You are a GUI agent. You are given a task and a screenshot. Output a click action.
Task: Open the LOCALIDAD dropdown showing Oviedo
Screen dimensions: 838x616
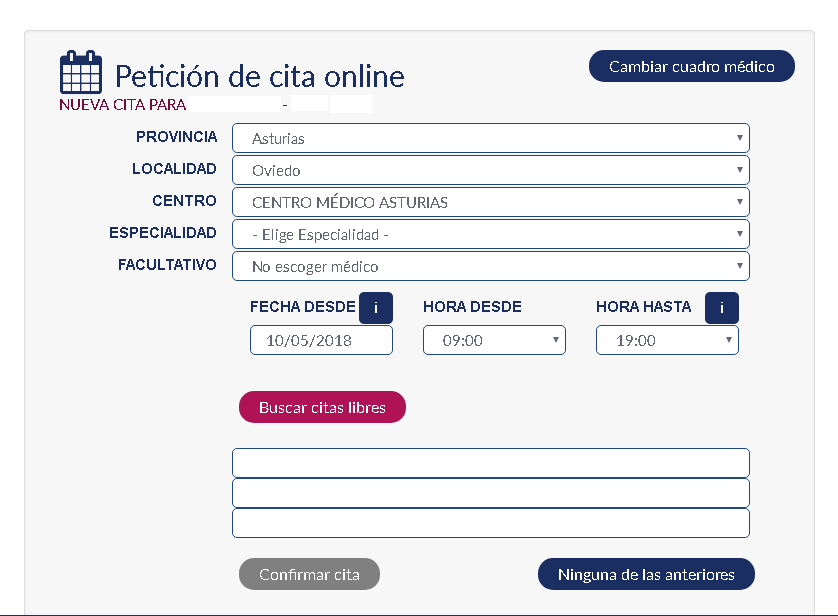(490, 171)
